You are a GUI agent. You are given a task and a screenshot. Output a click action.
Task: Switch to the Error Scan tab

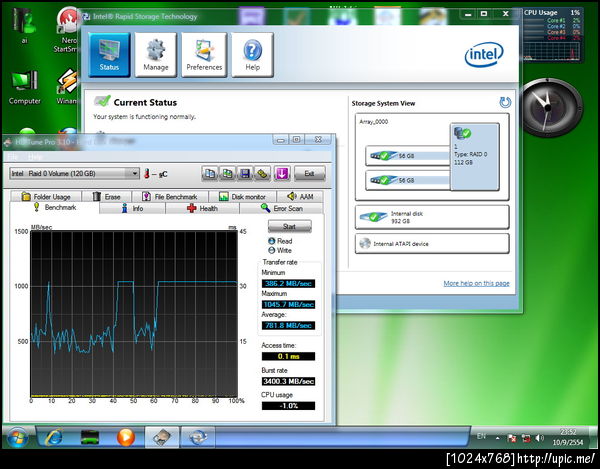pos(282,208)
